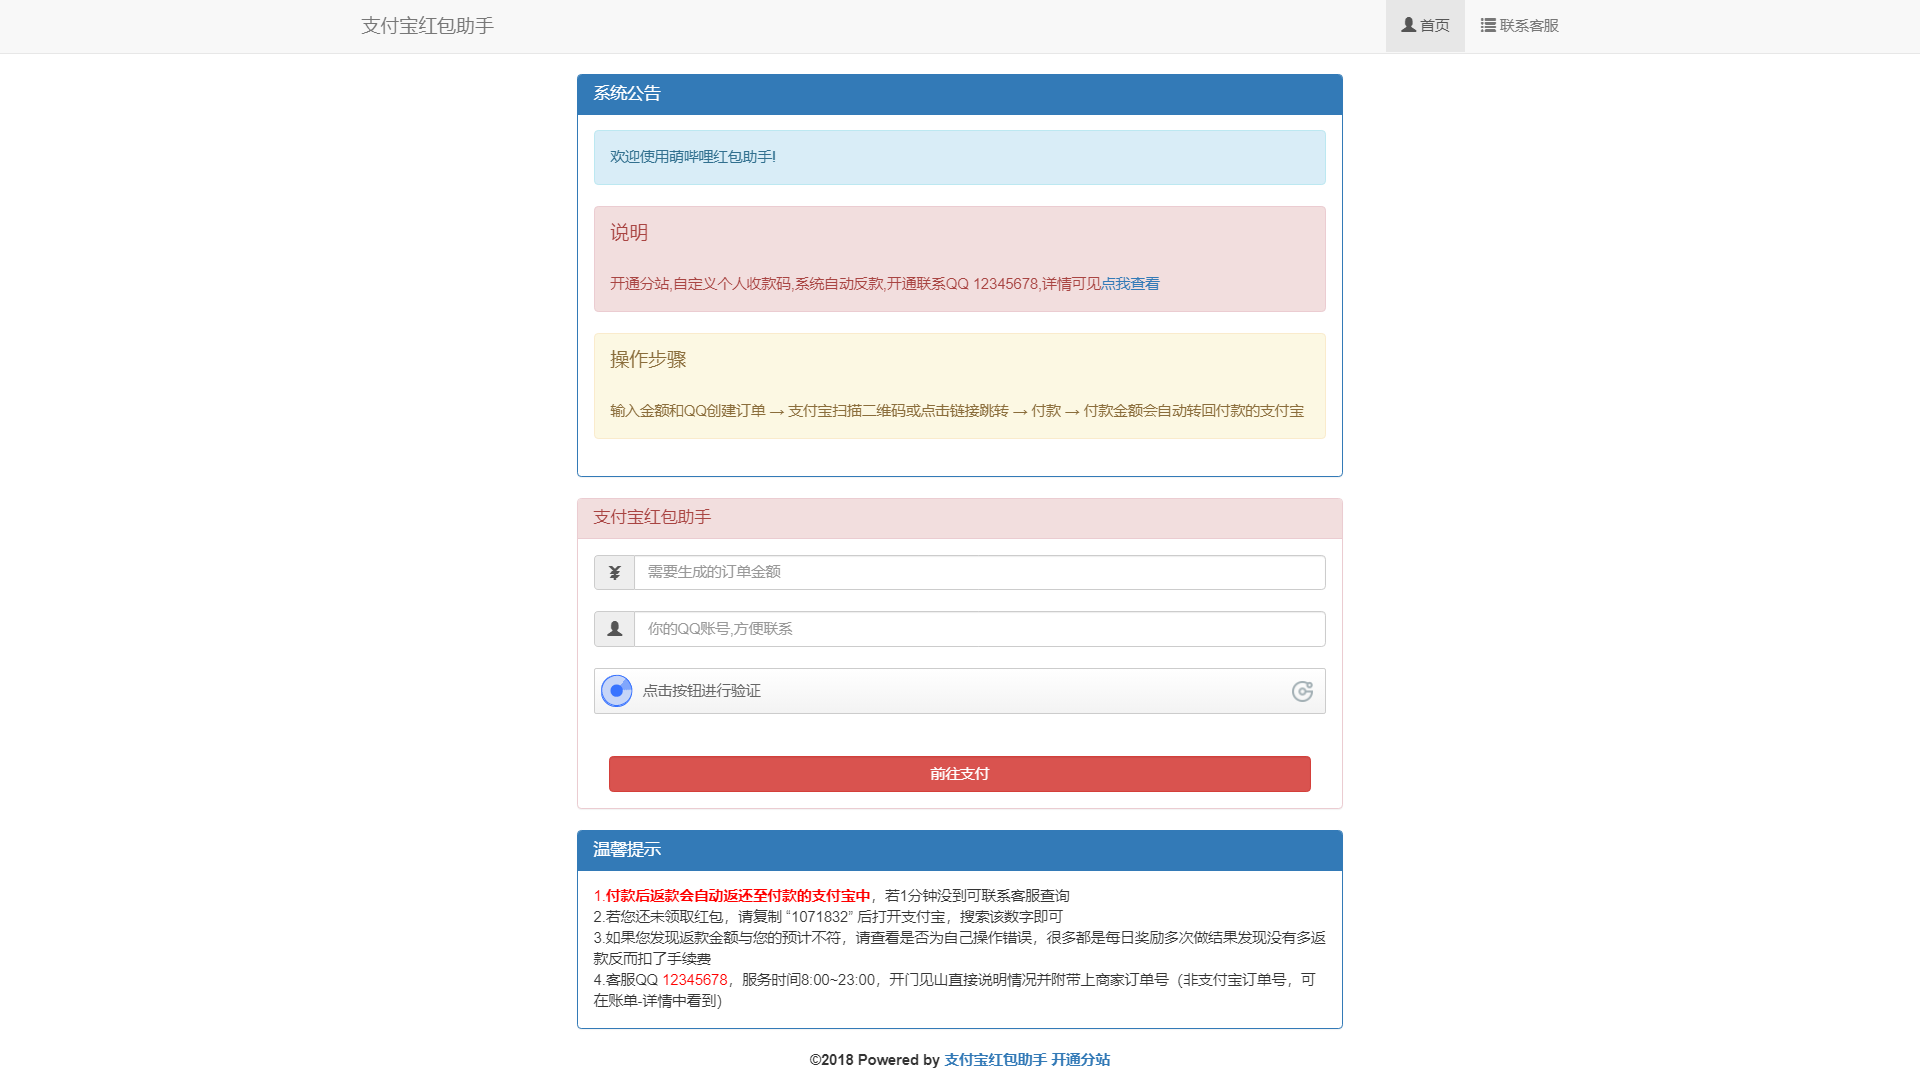Image resolution: width=1920 pixels, height=1082 pixels.
Task: Click the 首页 user icon in navbar
Action: [x=1408, y=25]
